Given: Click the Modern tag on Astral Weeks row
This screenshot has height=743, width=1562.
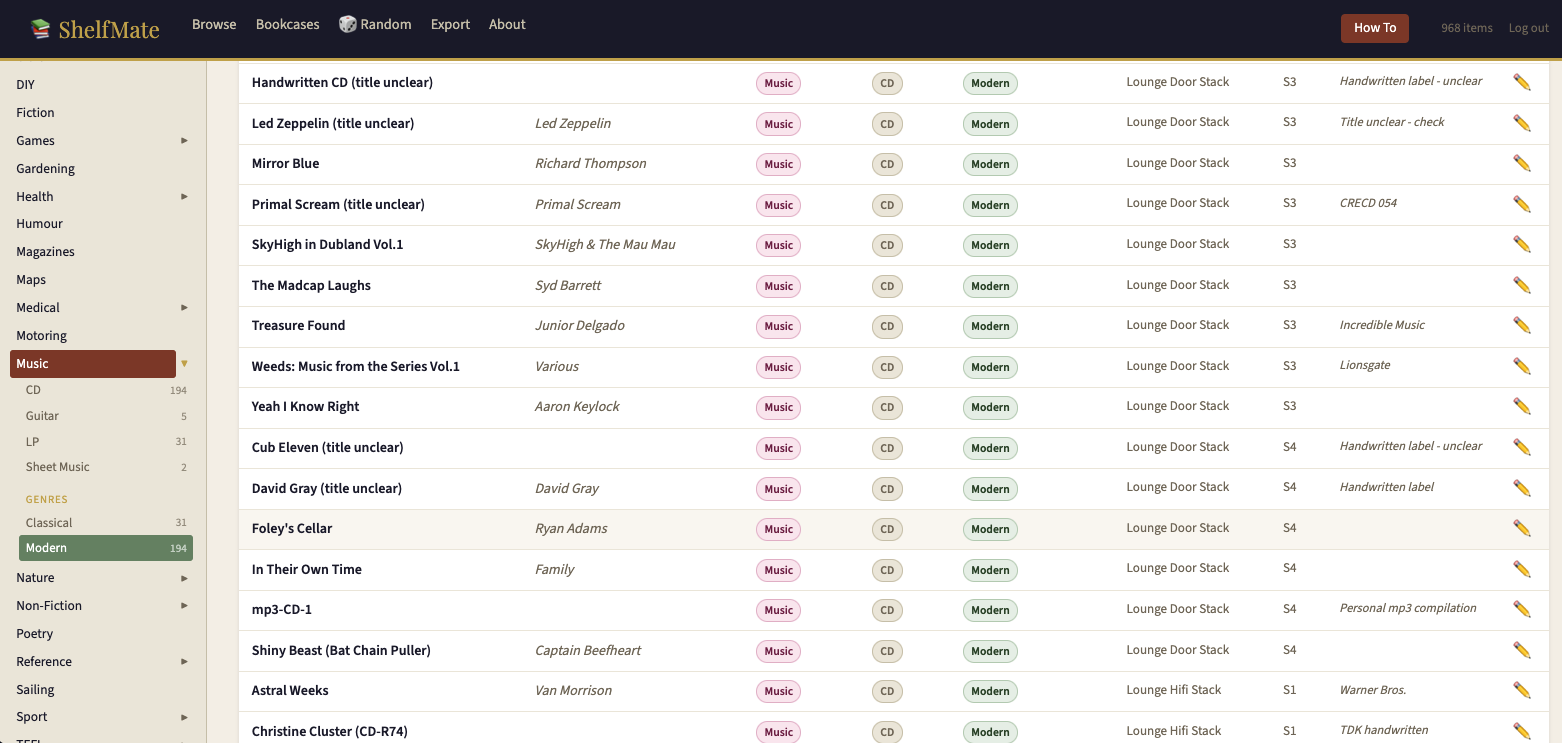Looking at the screenshot, I should pyautogui.click(x=990, y=691).
